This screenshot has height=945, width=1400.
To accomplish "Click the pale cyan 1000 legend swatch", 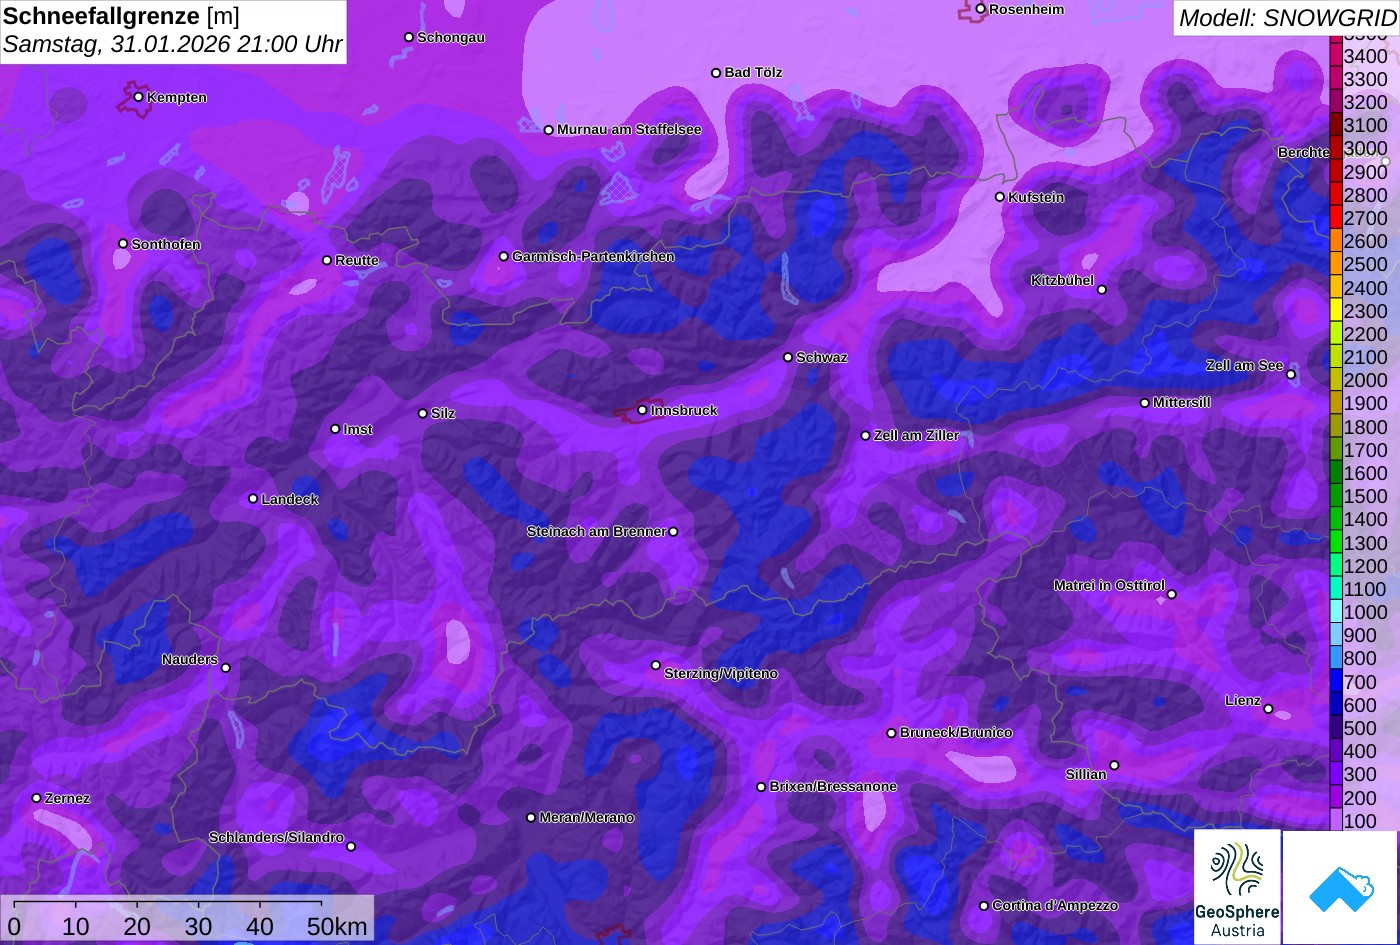I will (1335, 612).
